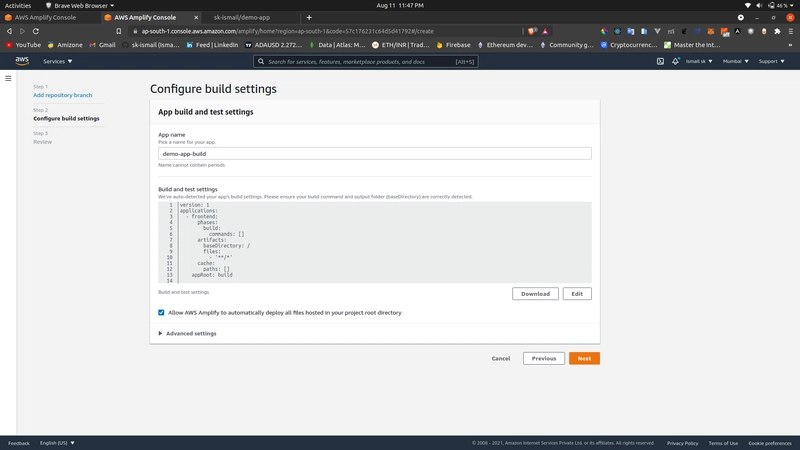This screenshot has width=800, height=450.
Task: Click the bookmark icon in the address bar
Action: click(119, 31)
